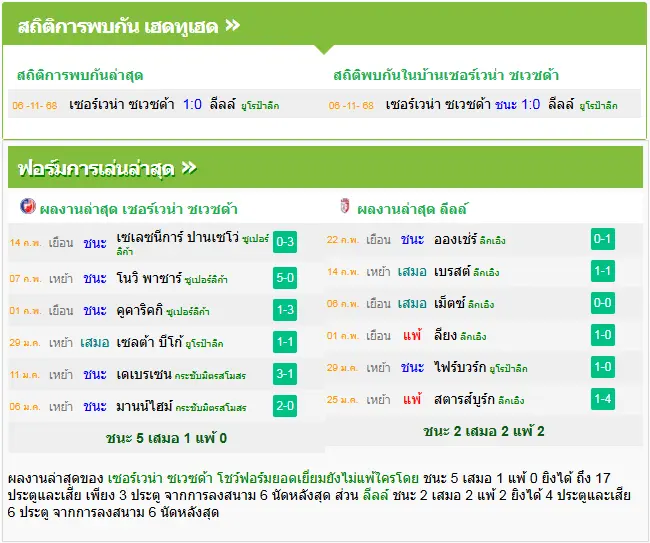The image size is (650, 543).
Task: Click opponent name เซลต้า บีโก้
Action: tap(149, 342)
